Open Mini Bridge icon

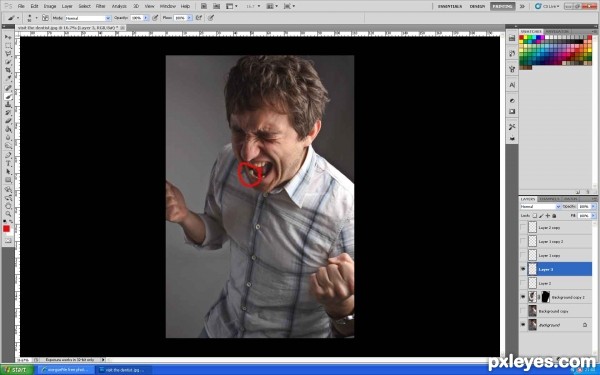tap(217, 6)
